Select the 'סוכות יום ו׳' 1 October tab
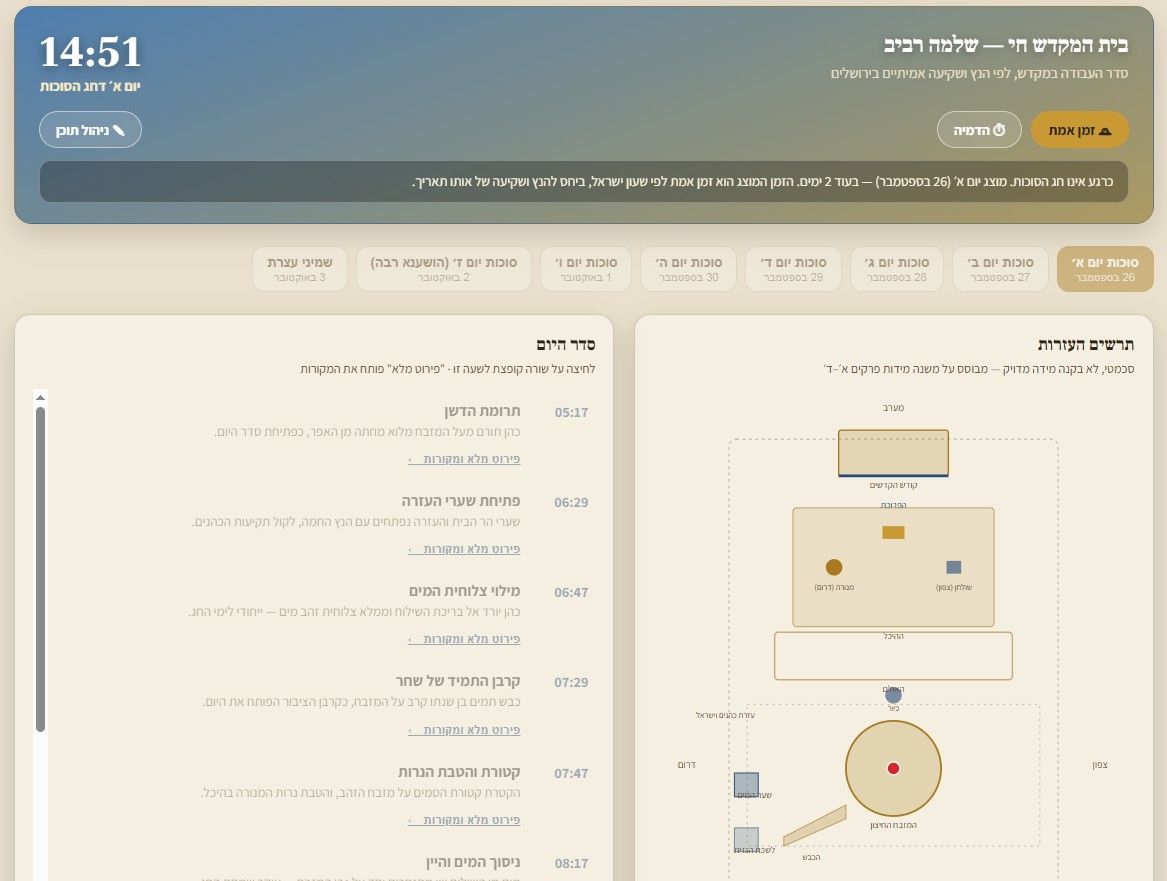1167x881 pixels. tap(586, 269)
